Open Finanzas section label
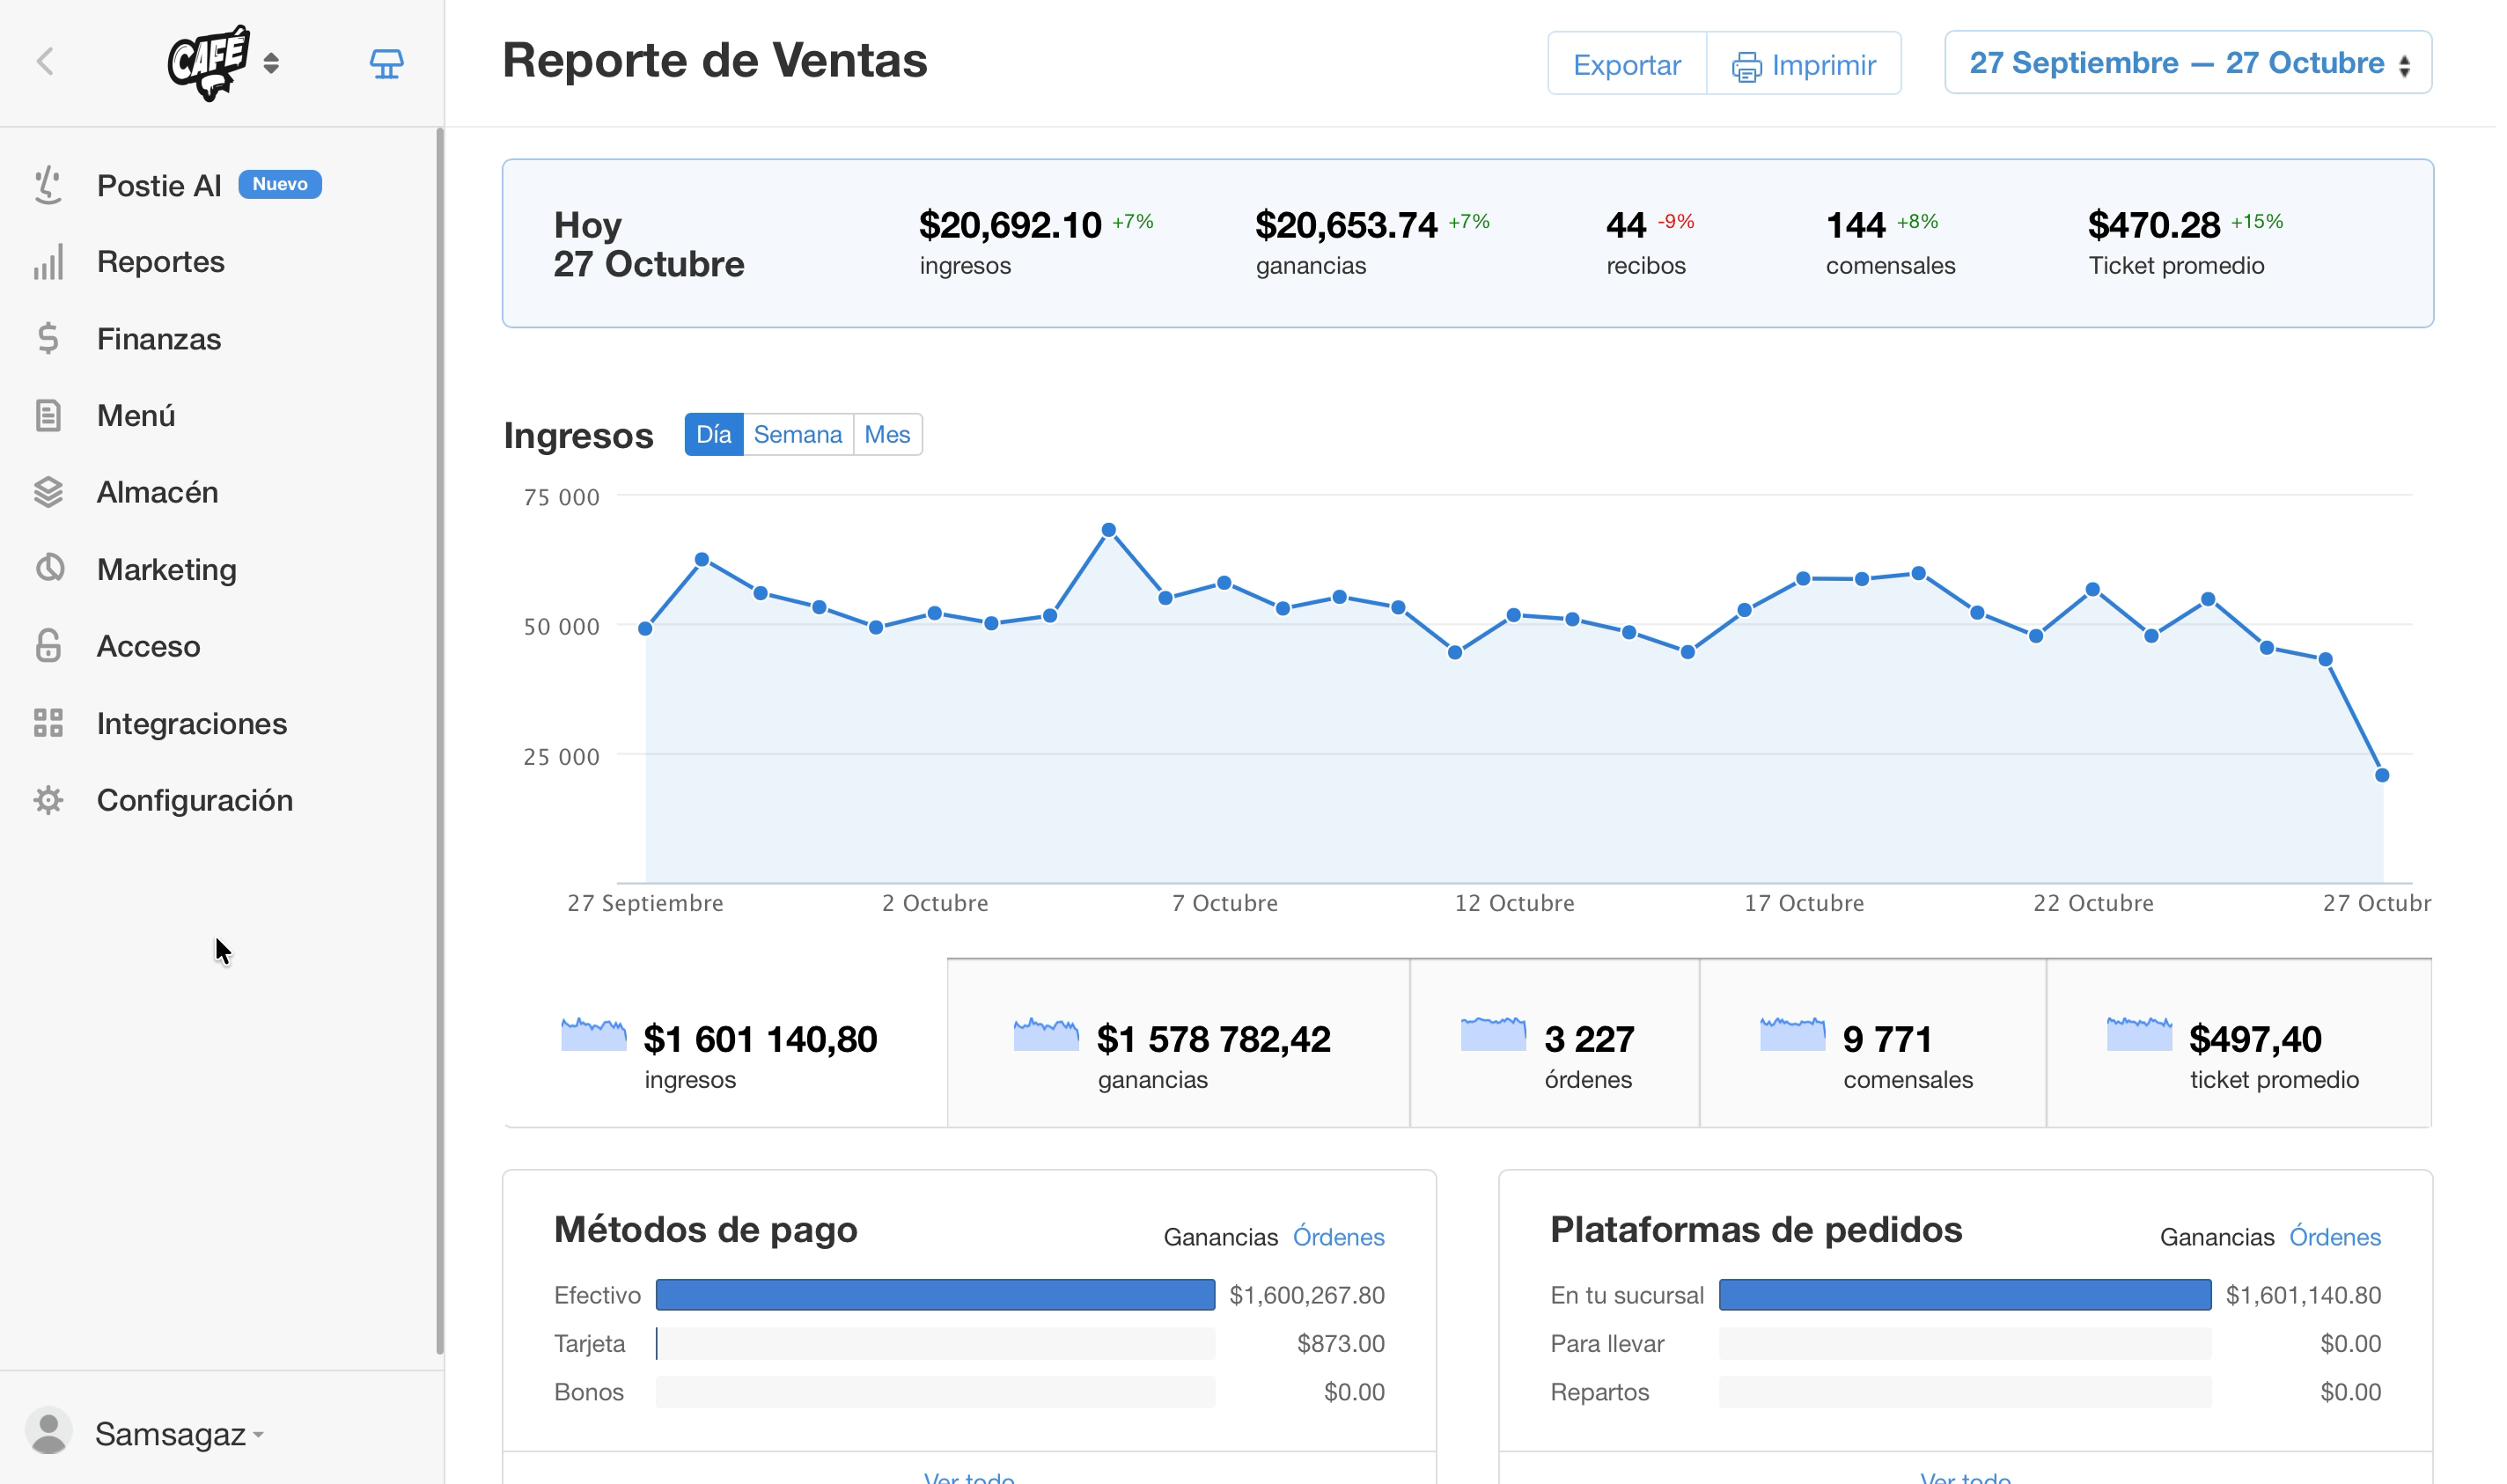 [x=159, y=339]
